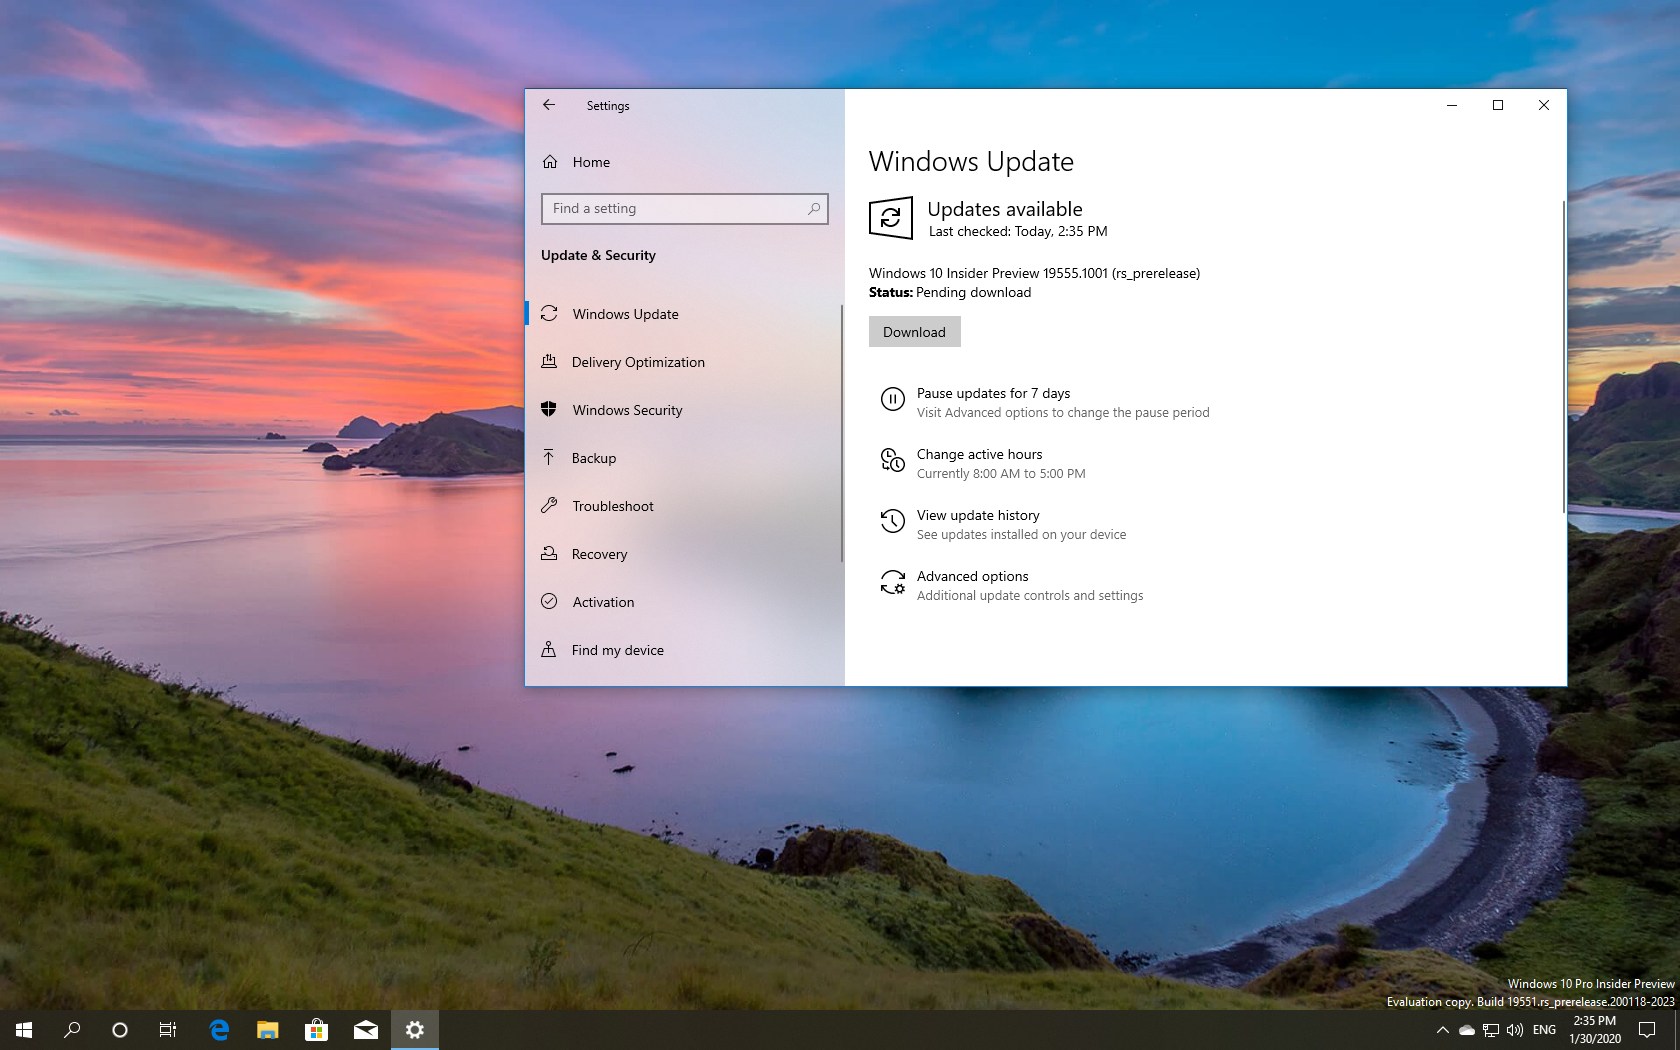
Task: Click the clock icon for active hours
Action: pyautogui.click(x=892, y=461)
